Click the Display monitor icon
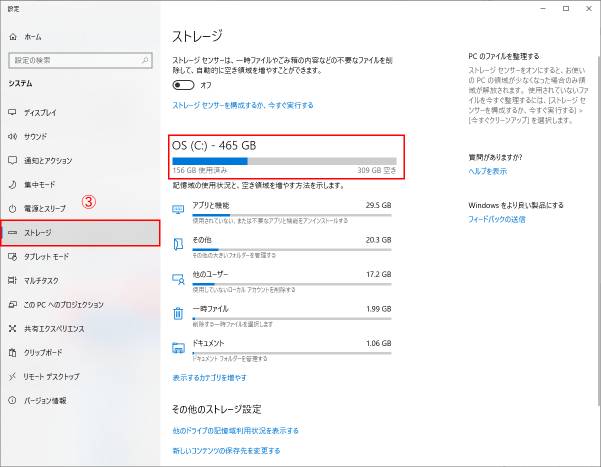Image resolution: width=601 pixels, height=467 pixels. tap(12, 112)
